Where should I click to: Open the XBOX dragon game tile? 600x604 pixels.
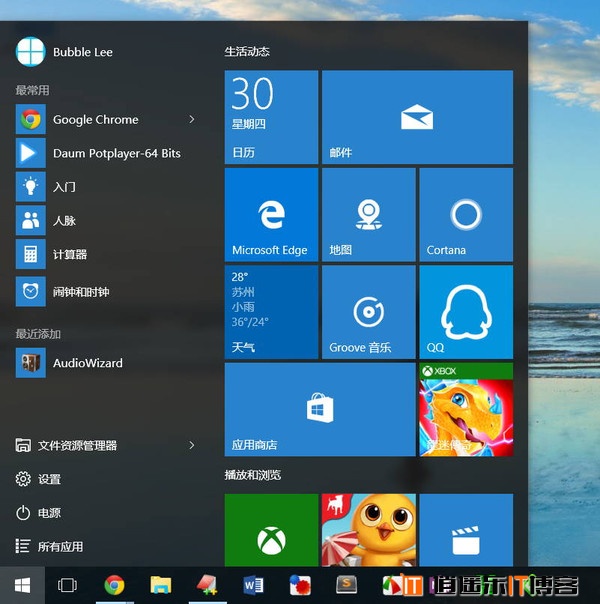point(466,409)
